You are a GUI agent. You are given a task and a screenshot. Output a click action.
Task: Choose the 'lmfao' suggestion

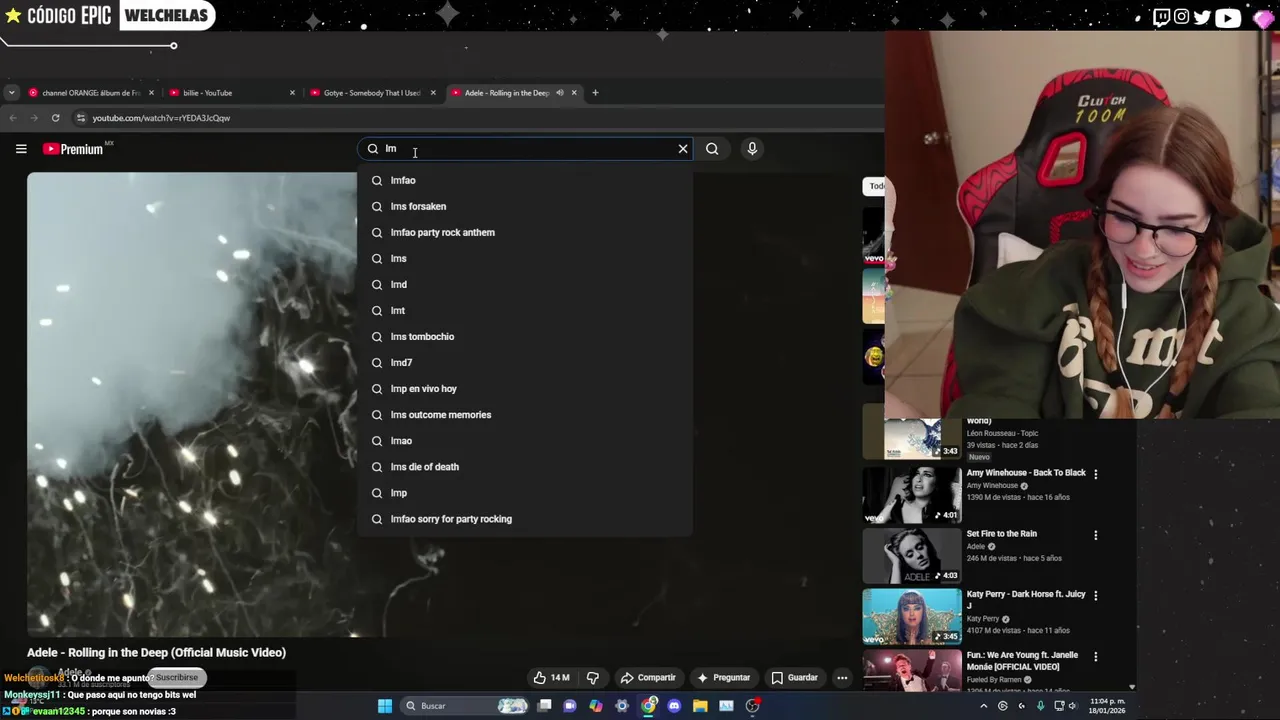(525, 180)
